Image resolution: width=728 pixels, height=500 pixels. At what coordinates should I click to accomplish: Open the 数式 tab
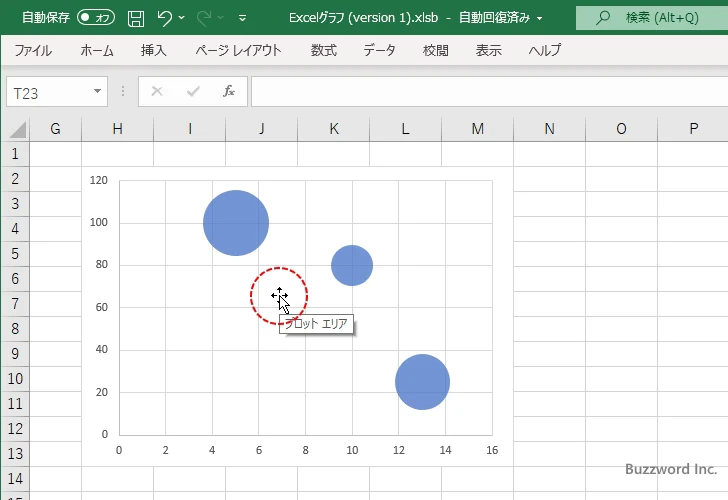pyautogui.click(x=324, y=50)
